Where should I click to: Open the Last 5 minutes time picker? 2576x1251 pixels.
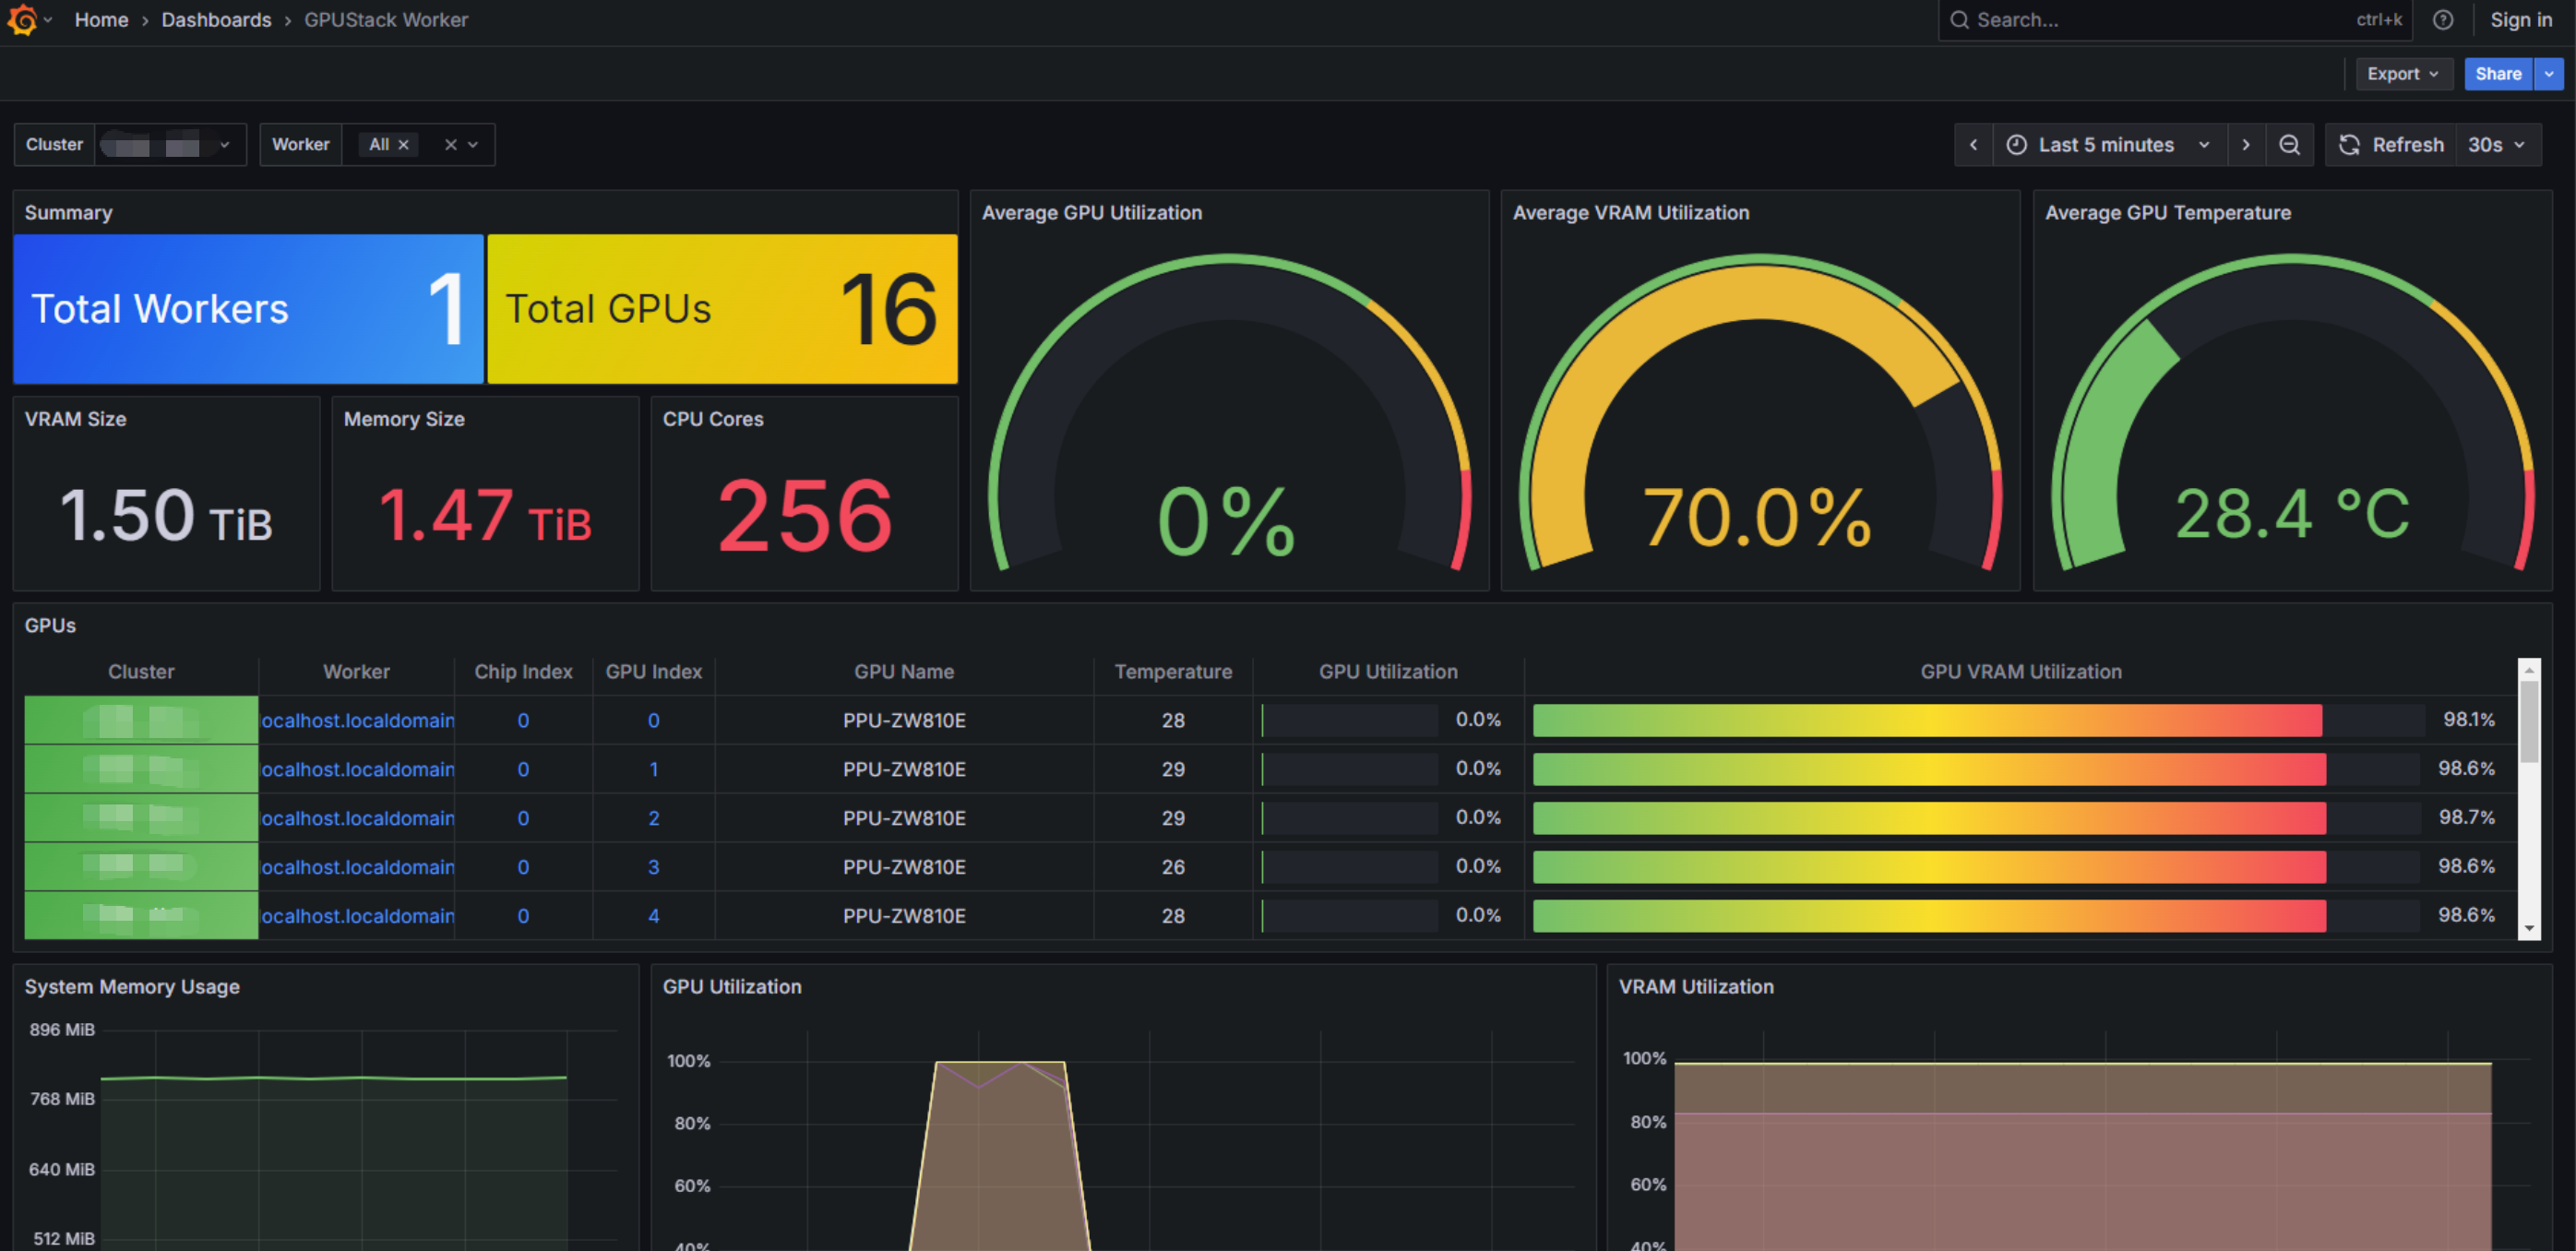coord(2106,145)
